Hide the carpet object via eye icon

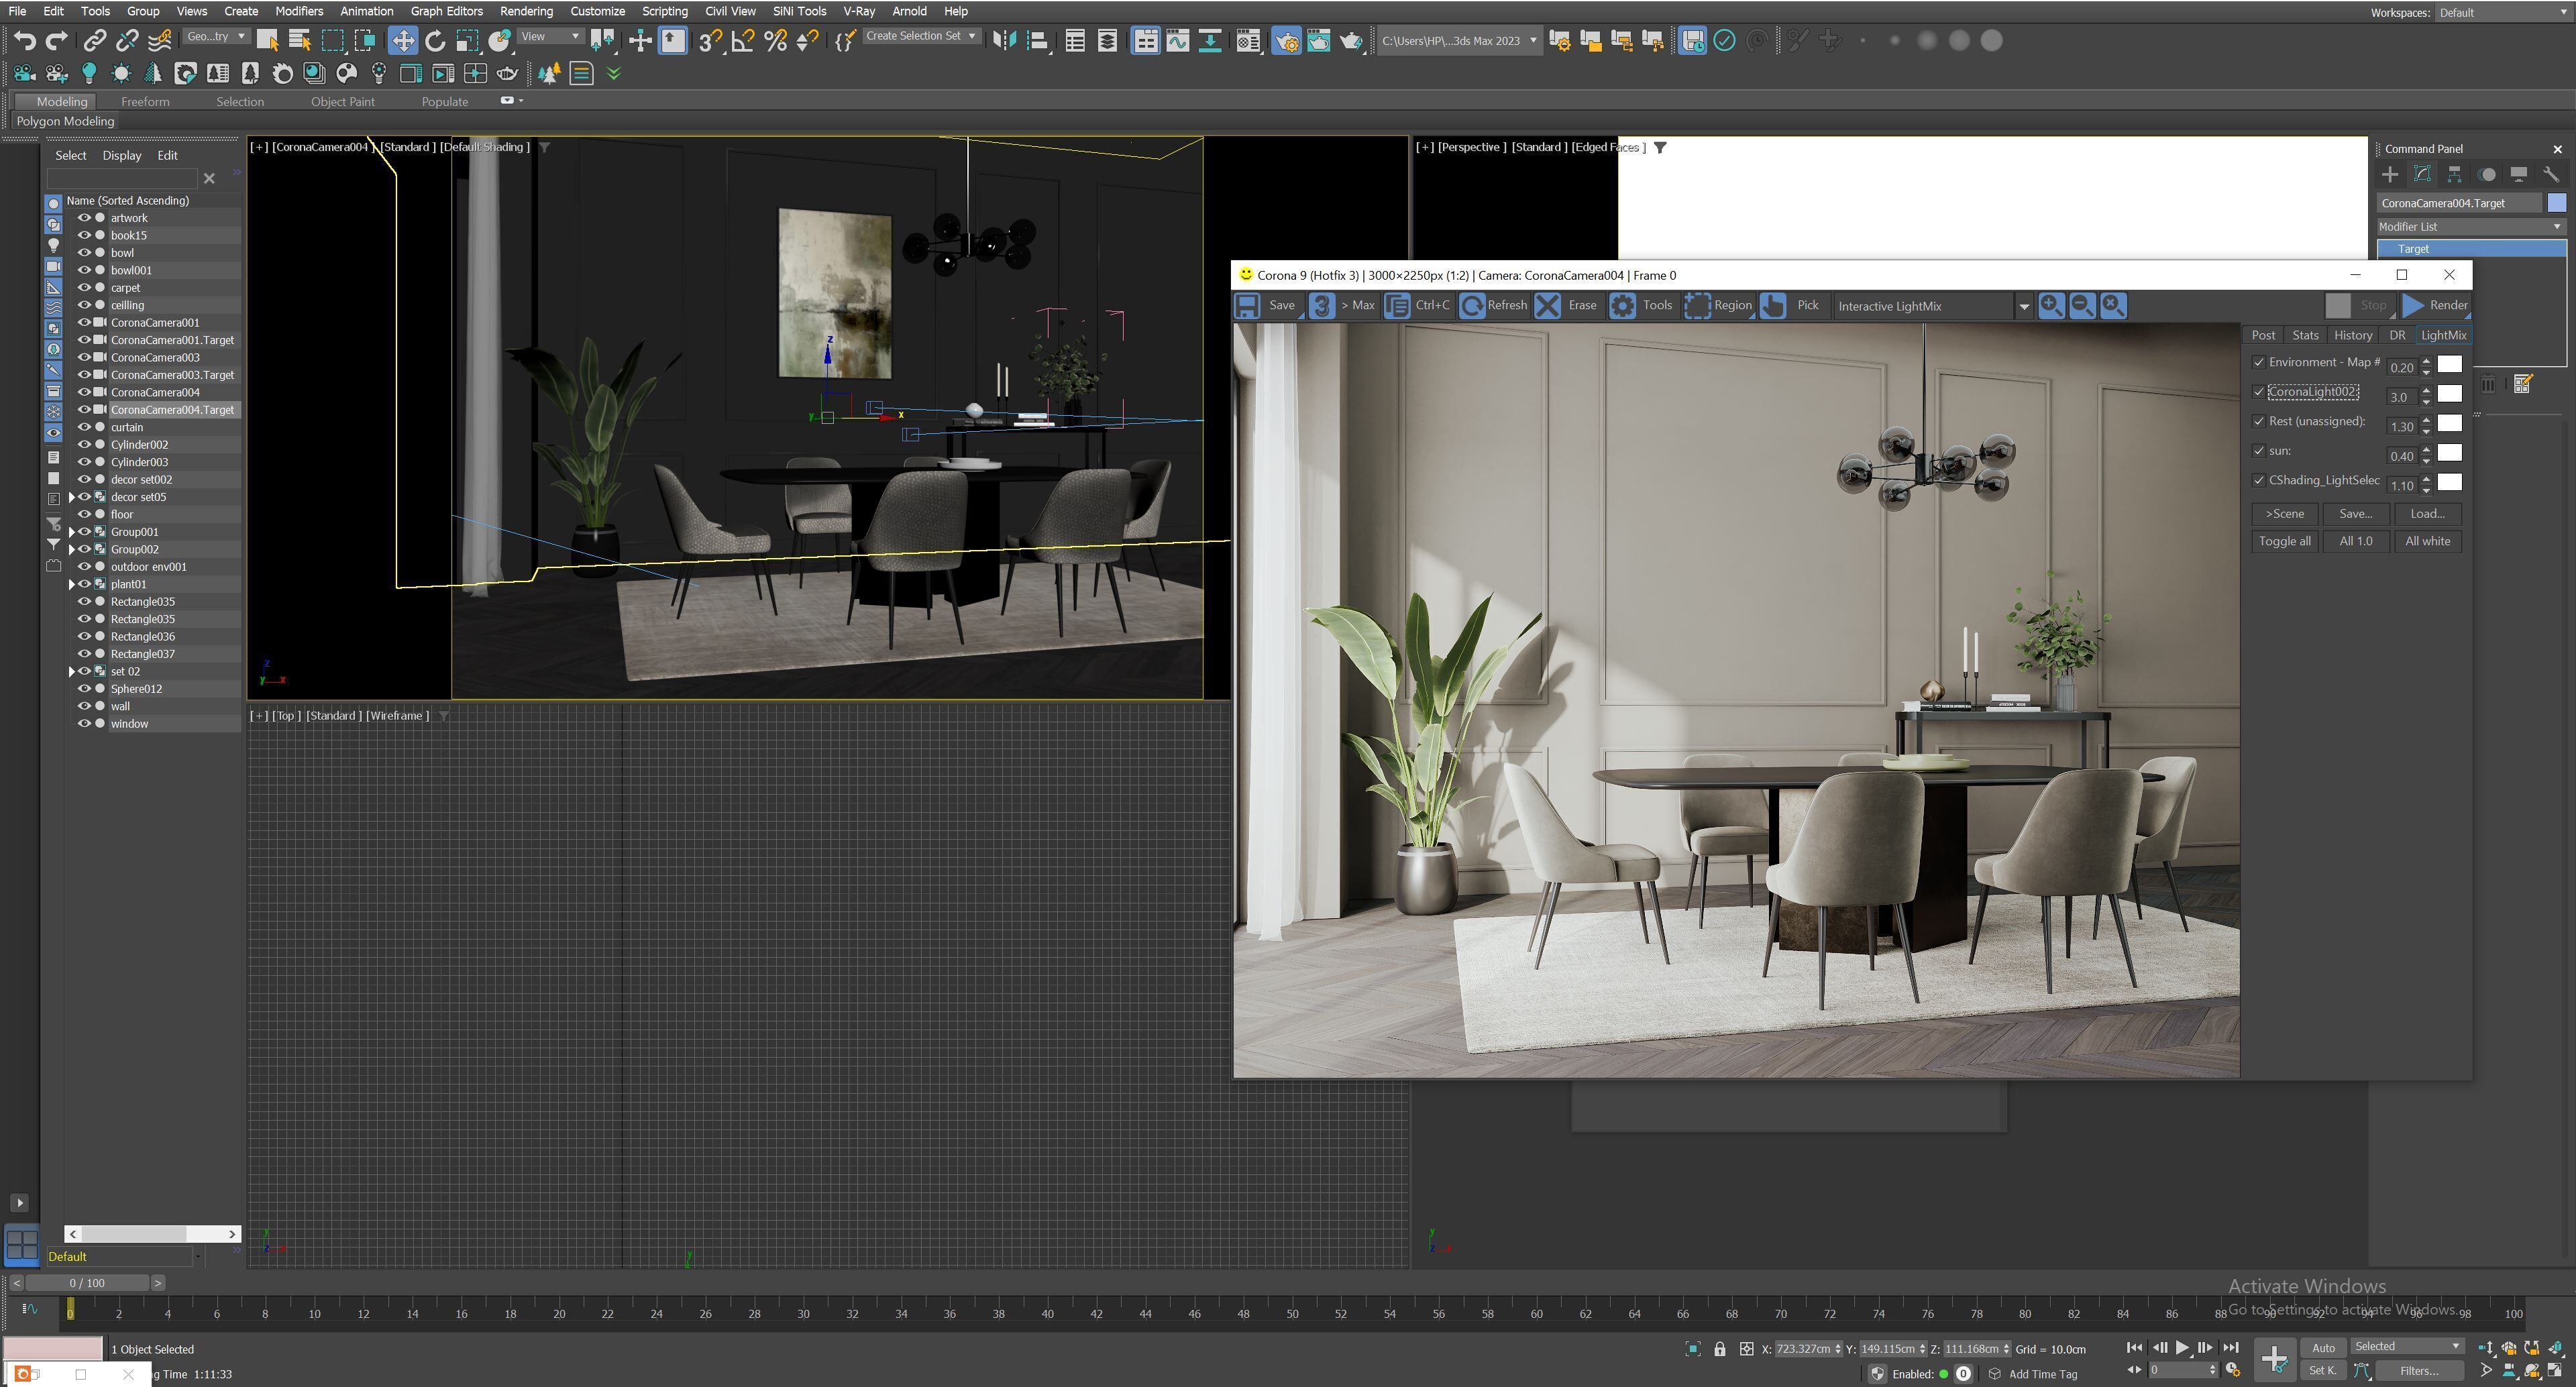84,288
